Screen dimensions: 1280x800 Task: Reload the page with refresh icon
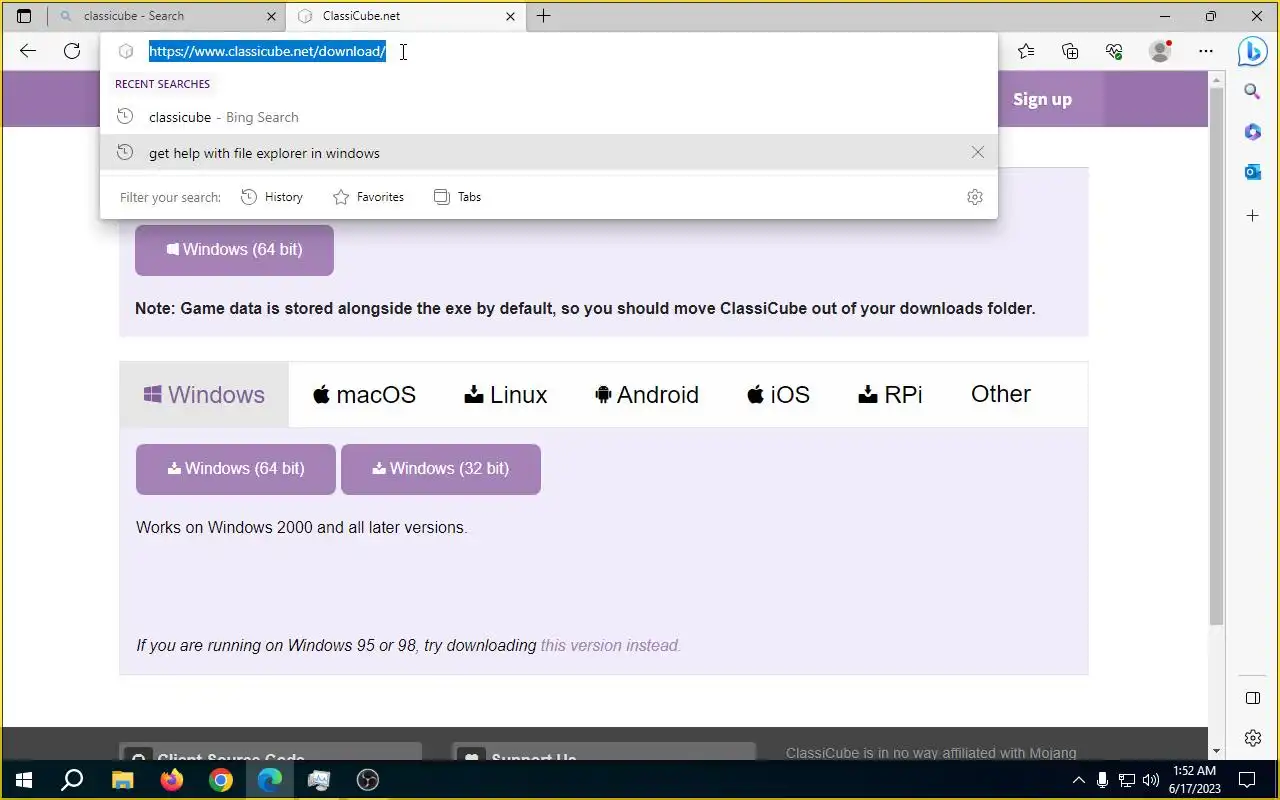(x=72, y=51)
